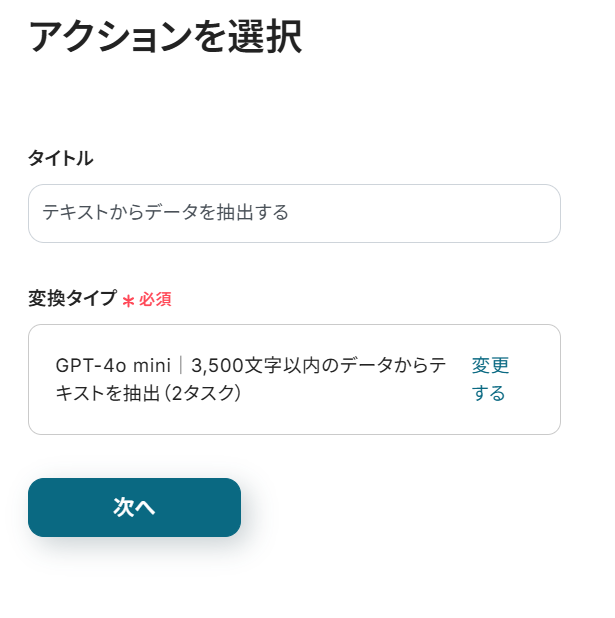Click the 変更する link

click(x=490, y=379)
